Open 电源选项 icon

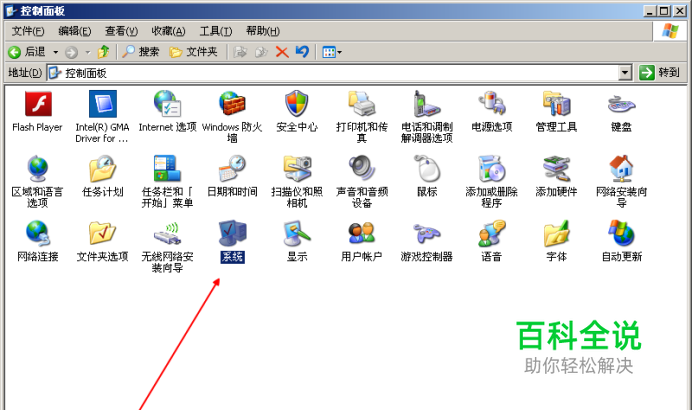(x=492, y=104)
